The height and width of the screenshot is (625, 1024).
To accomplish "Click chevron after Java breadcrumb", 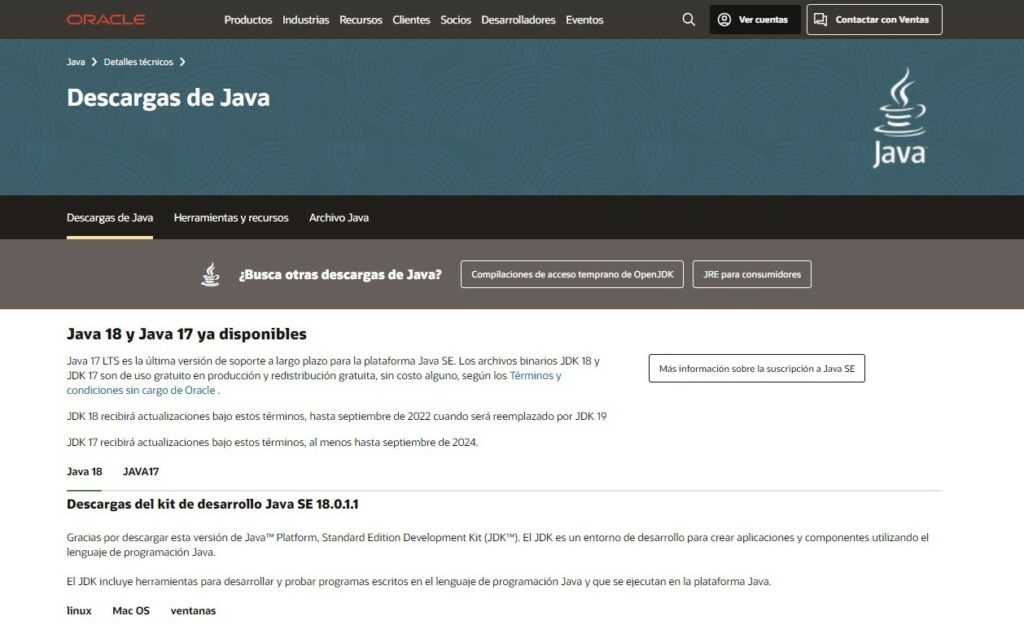I will [x=94, y=62].
